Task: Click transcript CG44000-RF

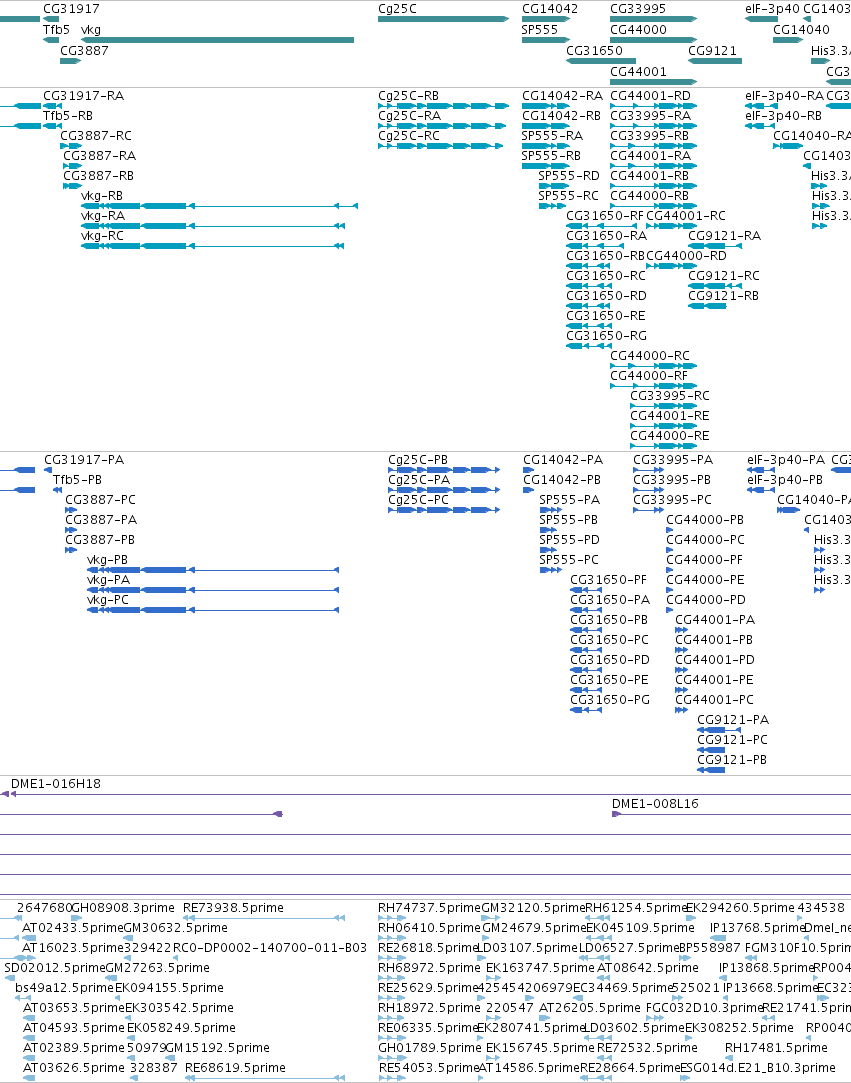Action: click(649, 376)
